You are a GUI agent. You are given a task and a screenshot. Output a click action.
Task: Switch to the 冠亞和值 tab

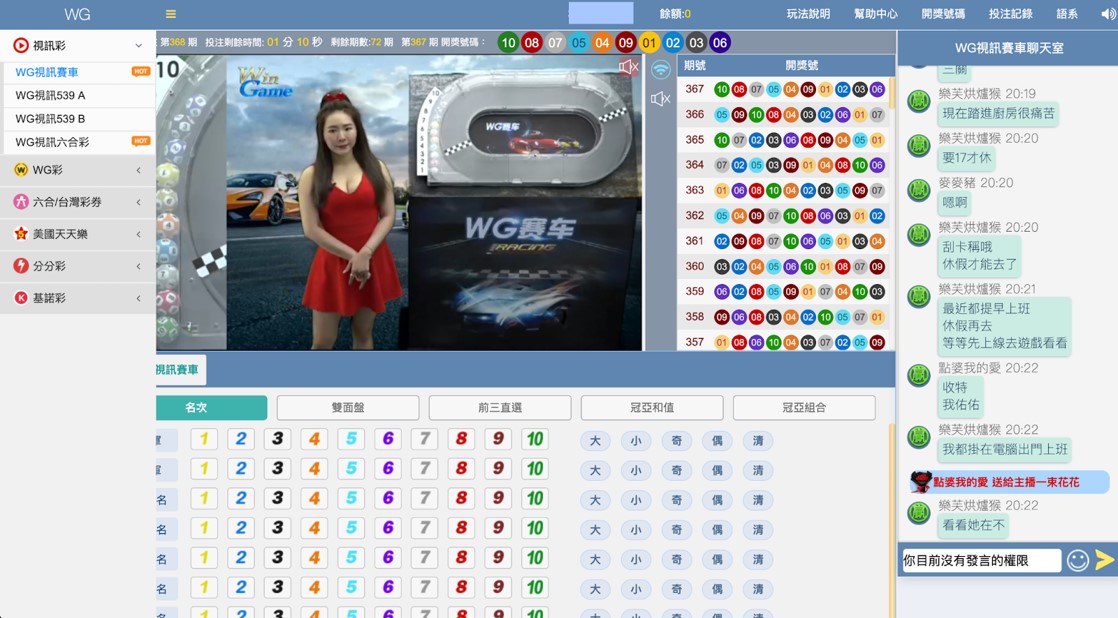click(652, 408)
